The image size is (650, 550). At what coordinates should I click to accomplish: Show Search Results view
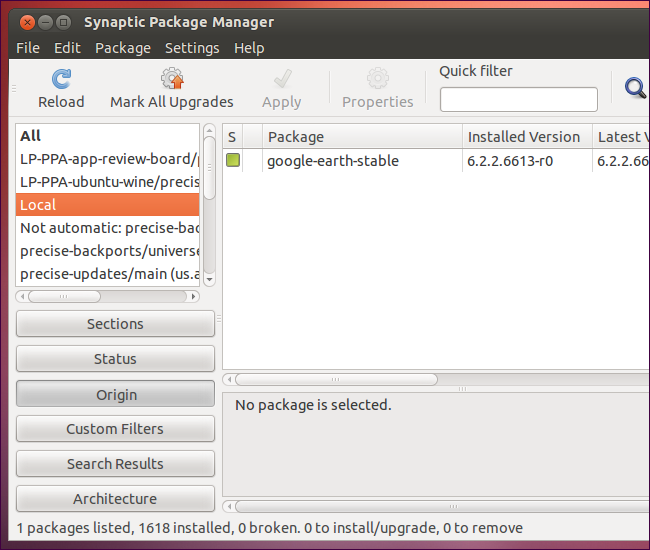(x=115, y=464)
